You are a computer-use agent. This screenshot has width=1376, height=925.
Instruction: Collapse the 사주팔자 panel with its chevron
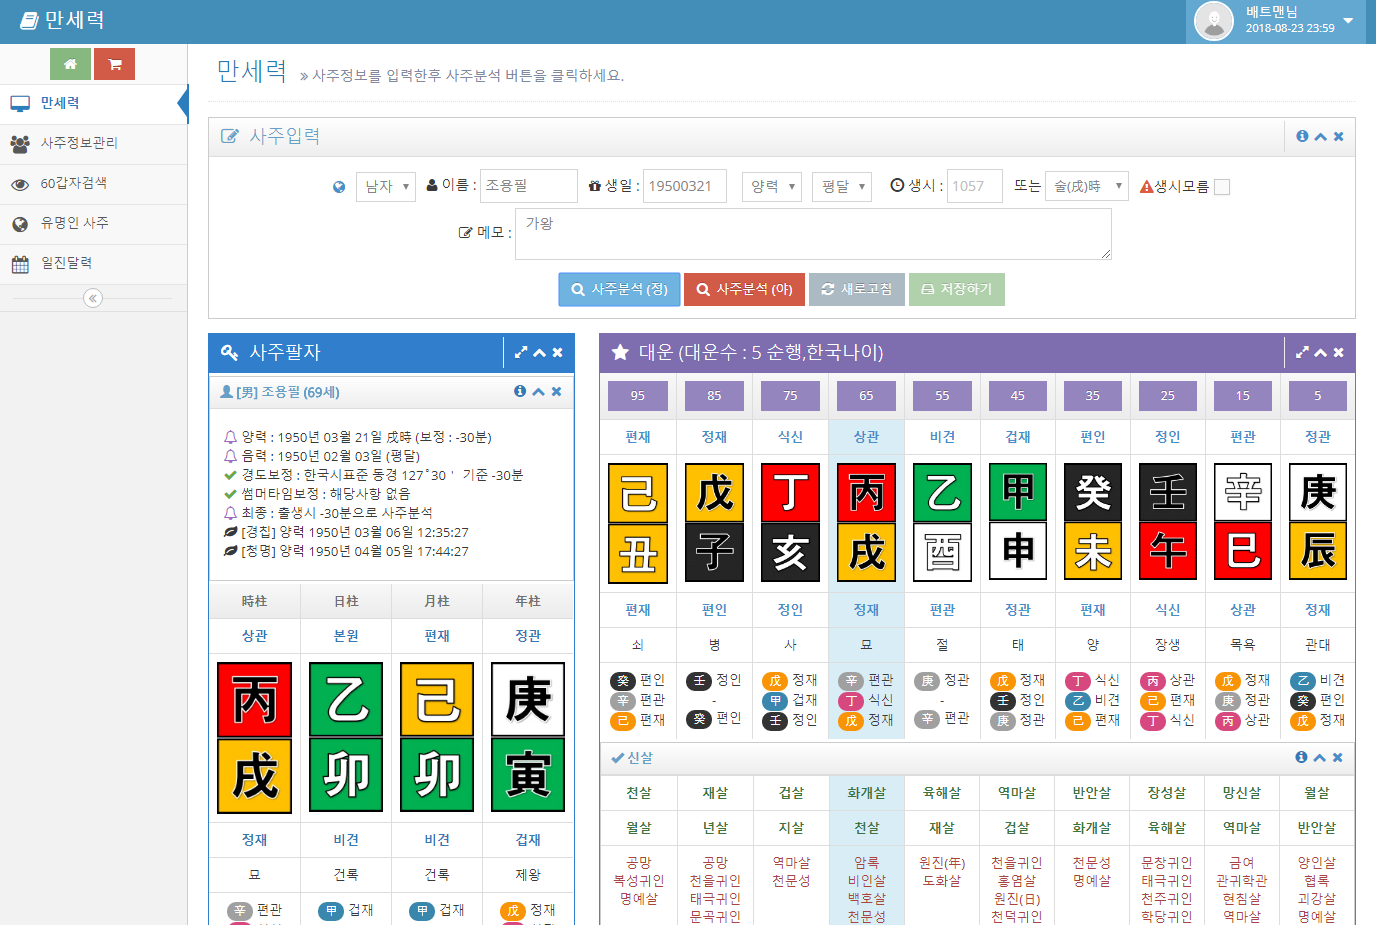pos(539,352)
